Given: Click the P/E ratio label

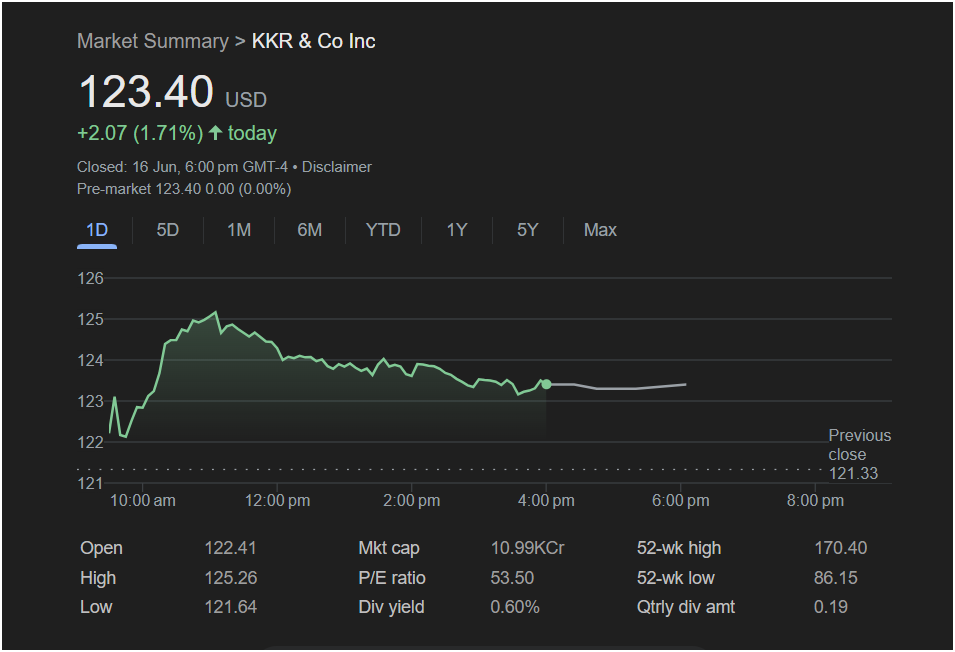Looking at the screenshot, I should 392,578.
